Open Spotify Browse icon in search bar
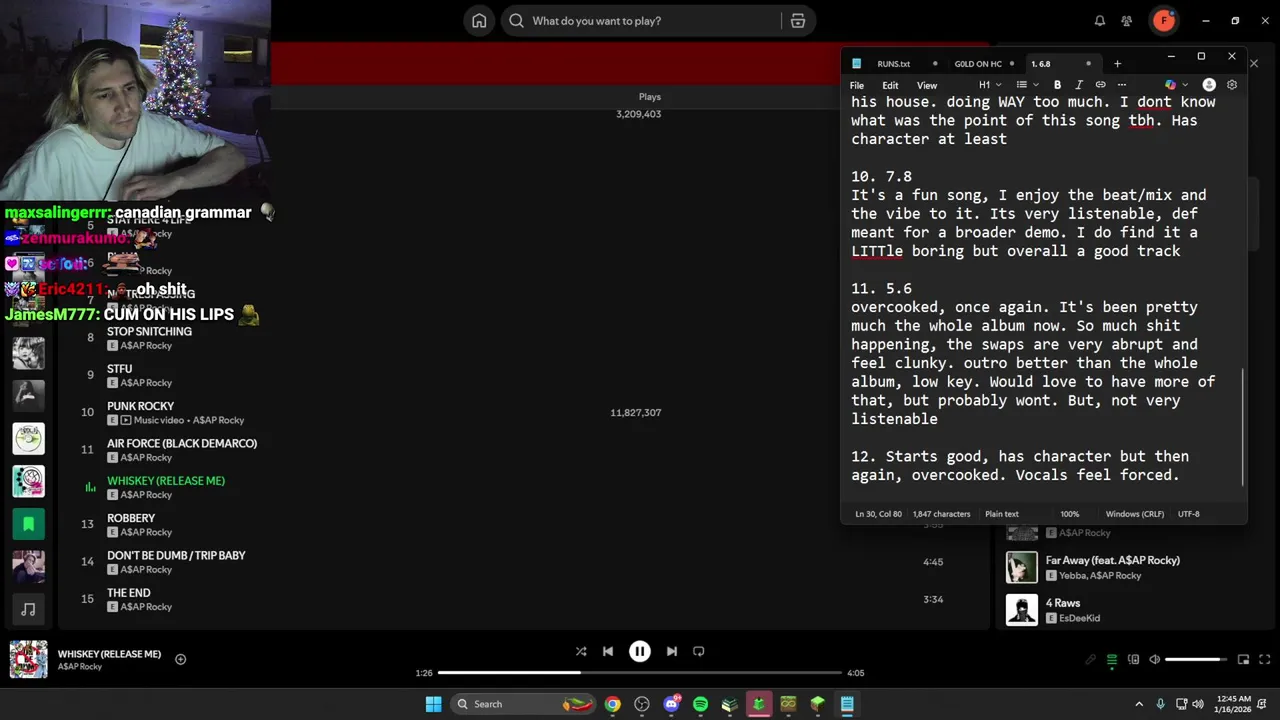The height and width of the screenshot is (720, 1280). point(798,21)
